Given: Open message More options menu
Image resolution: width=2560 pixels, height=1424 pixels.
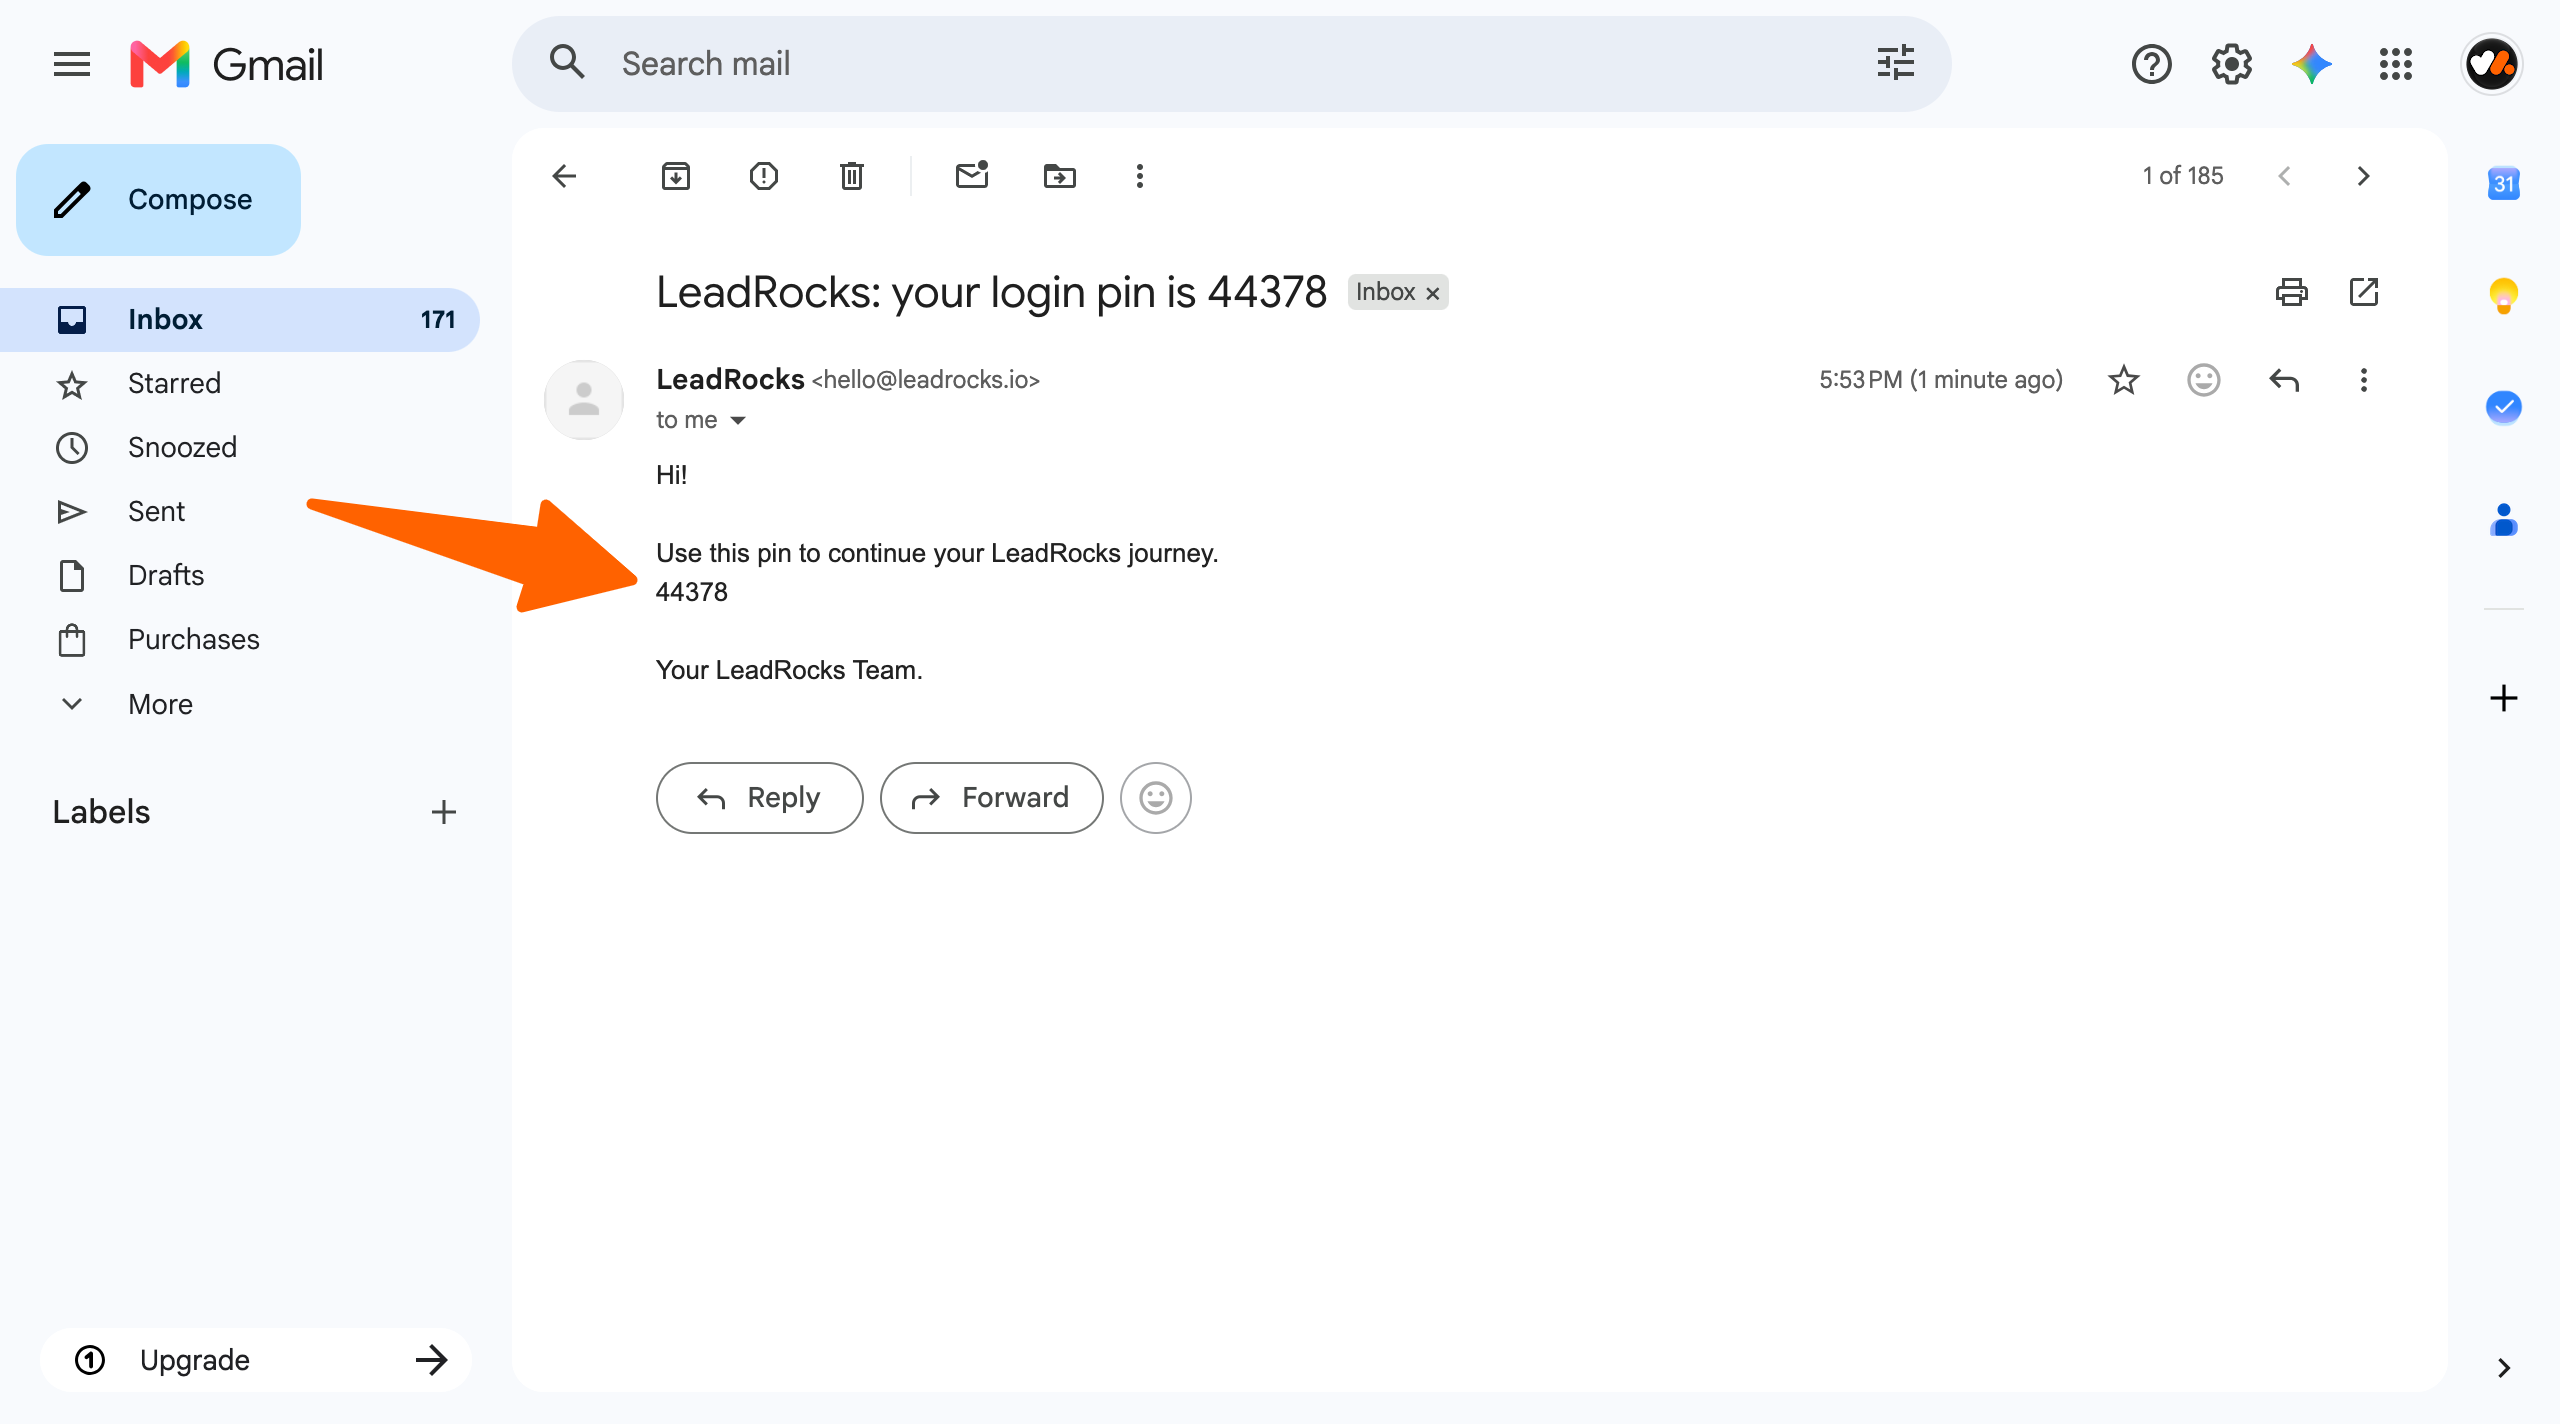Looking at the screenshot, I should tap(2363, 380).
